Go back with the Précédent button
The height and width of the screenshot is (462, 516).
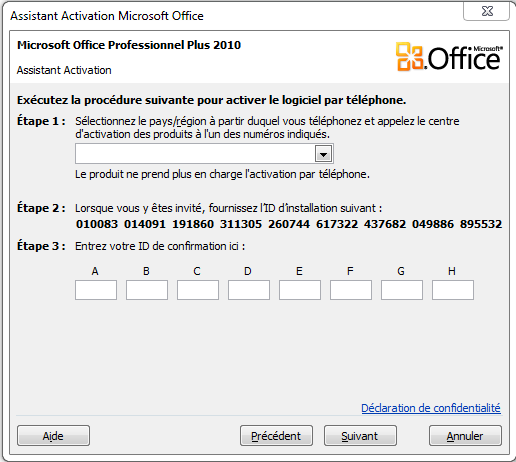coord(276,436)
